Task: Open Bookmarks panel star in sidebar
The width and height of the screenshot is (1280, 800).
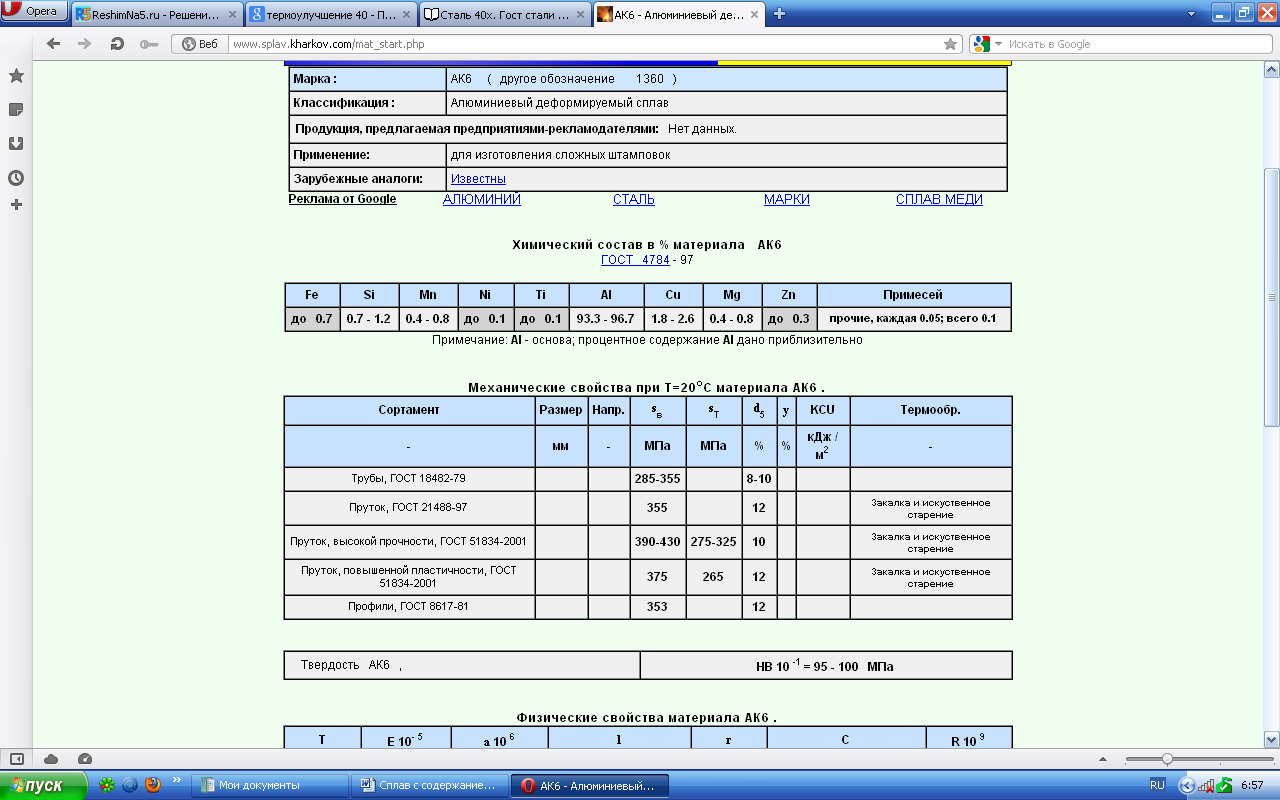Action: 16,76
